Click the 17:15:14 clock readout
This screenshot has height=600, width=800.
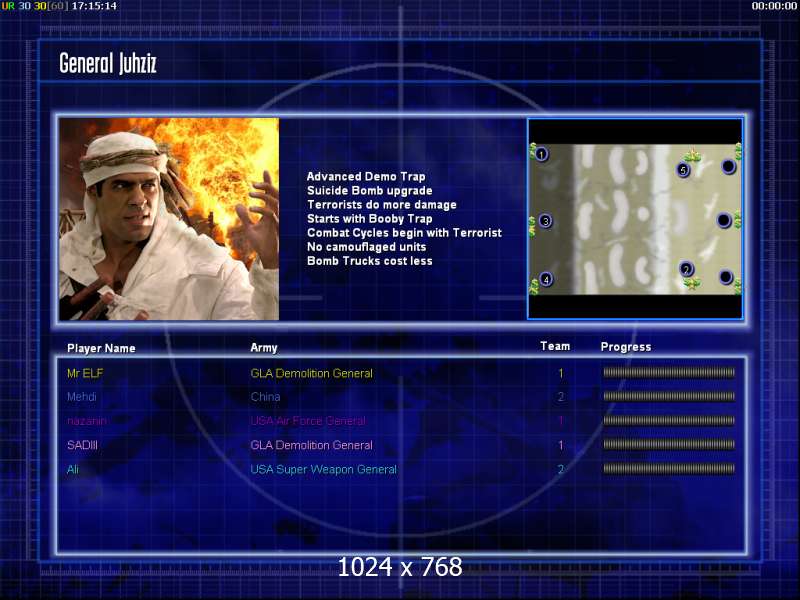coord(94,6)
